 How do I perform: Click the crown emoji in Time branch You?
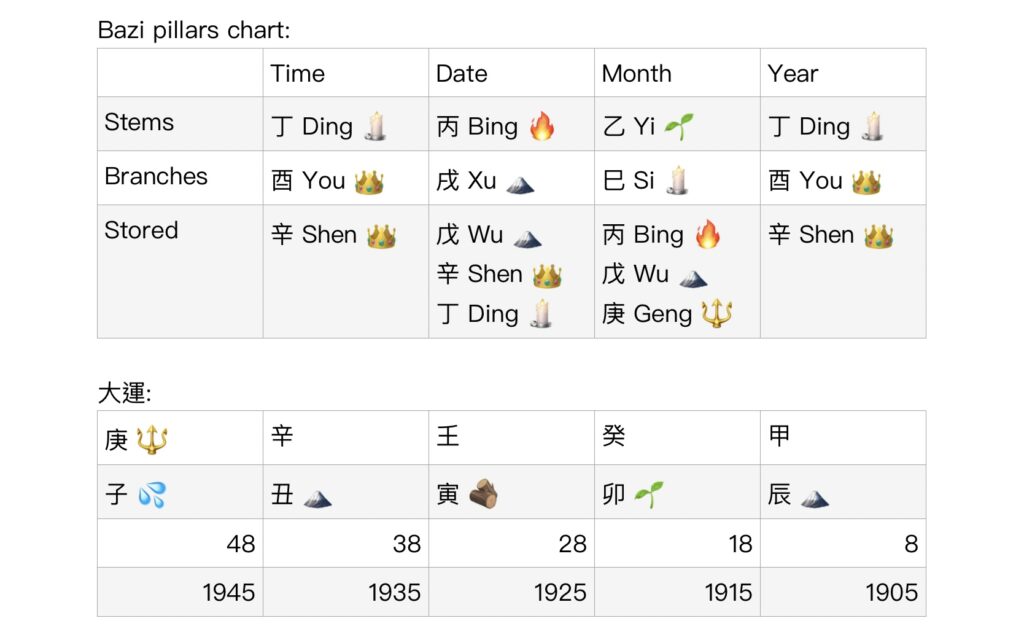pyautogui.click(x=369, y=182)
